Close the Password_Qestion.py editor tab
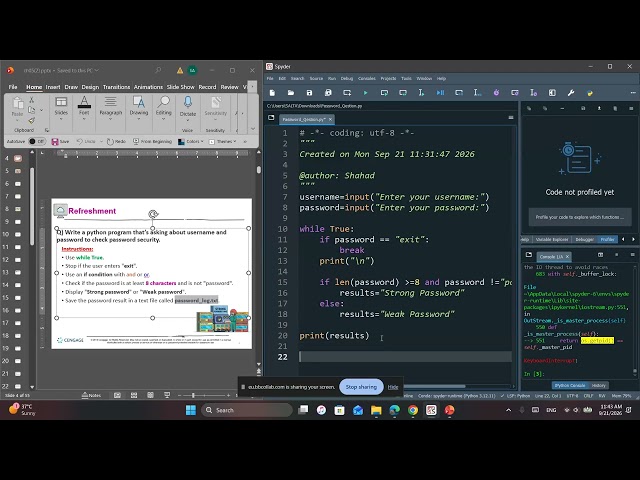Screen dimensions: 640x480 [x=330, y=119]
